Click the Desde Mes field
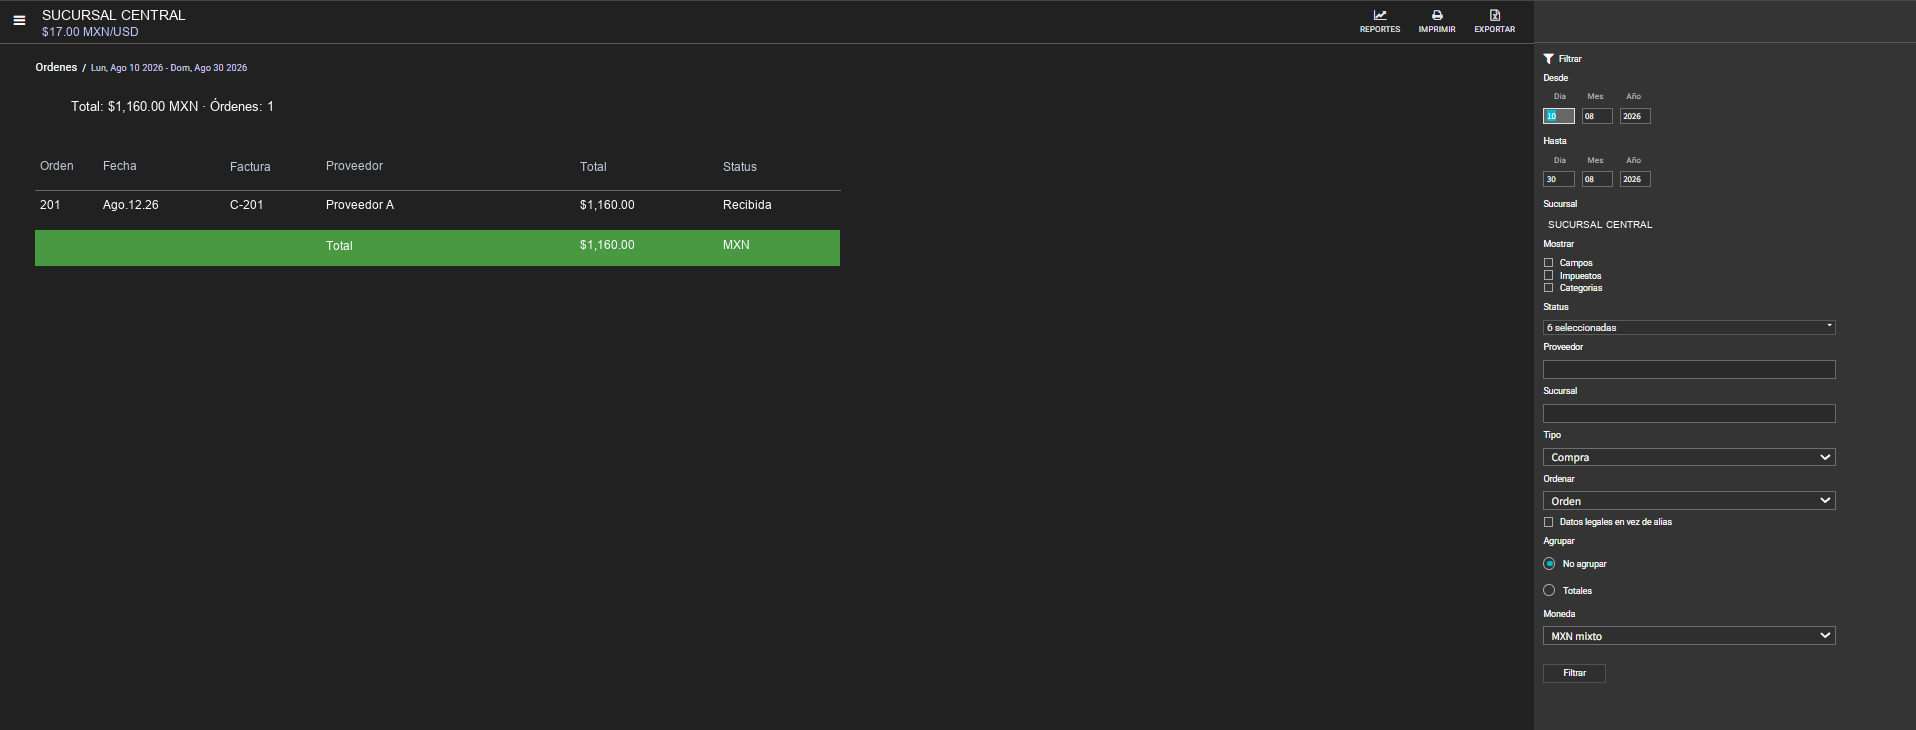 click(1597, 116)
